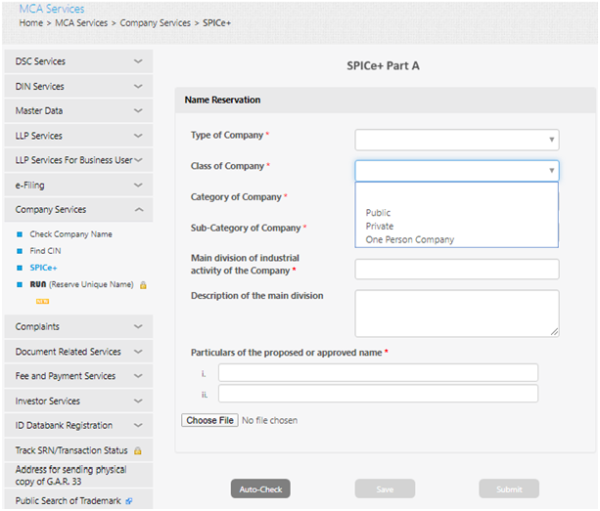This screenshot has width=600, height=511.
Task: Click the lock icon beside RUN link
Action: tap(143, 285)
